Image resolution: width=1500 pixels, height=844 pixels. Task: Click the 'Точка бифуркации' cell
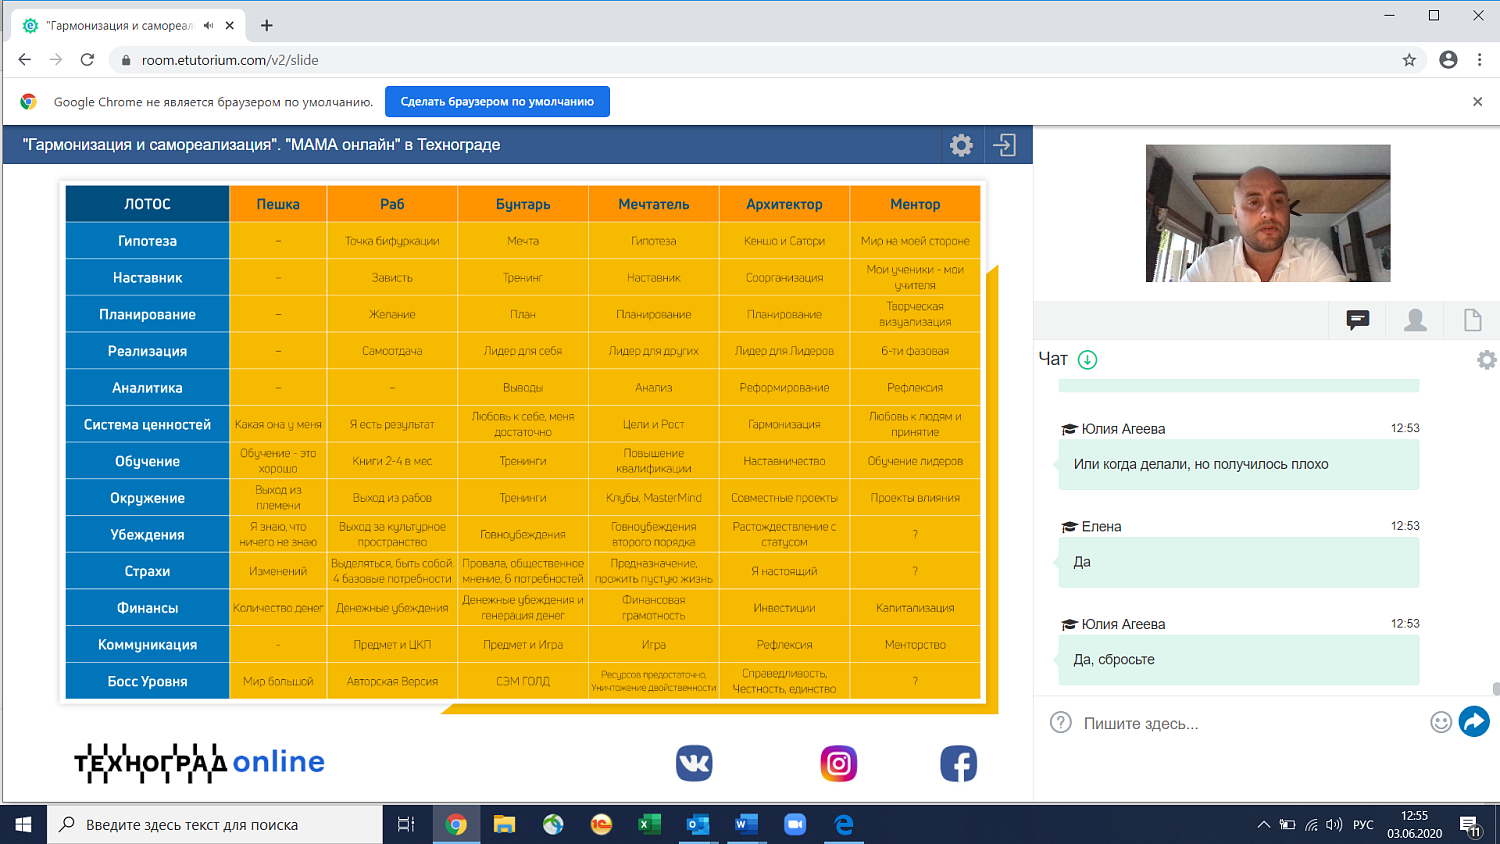392,241
